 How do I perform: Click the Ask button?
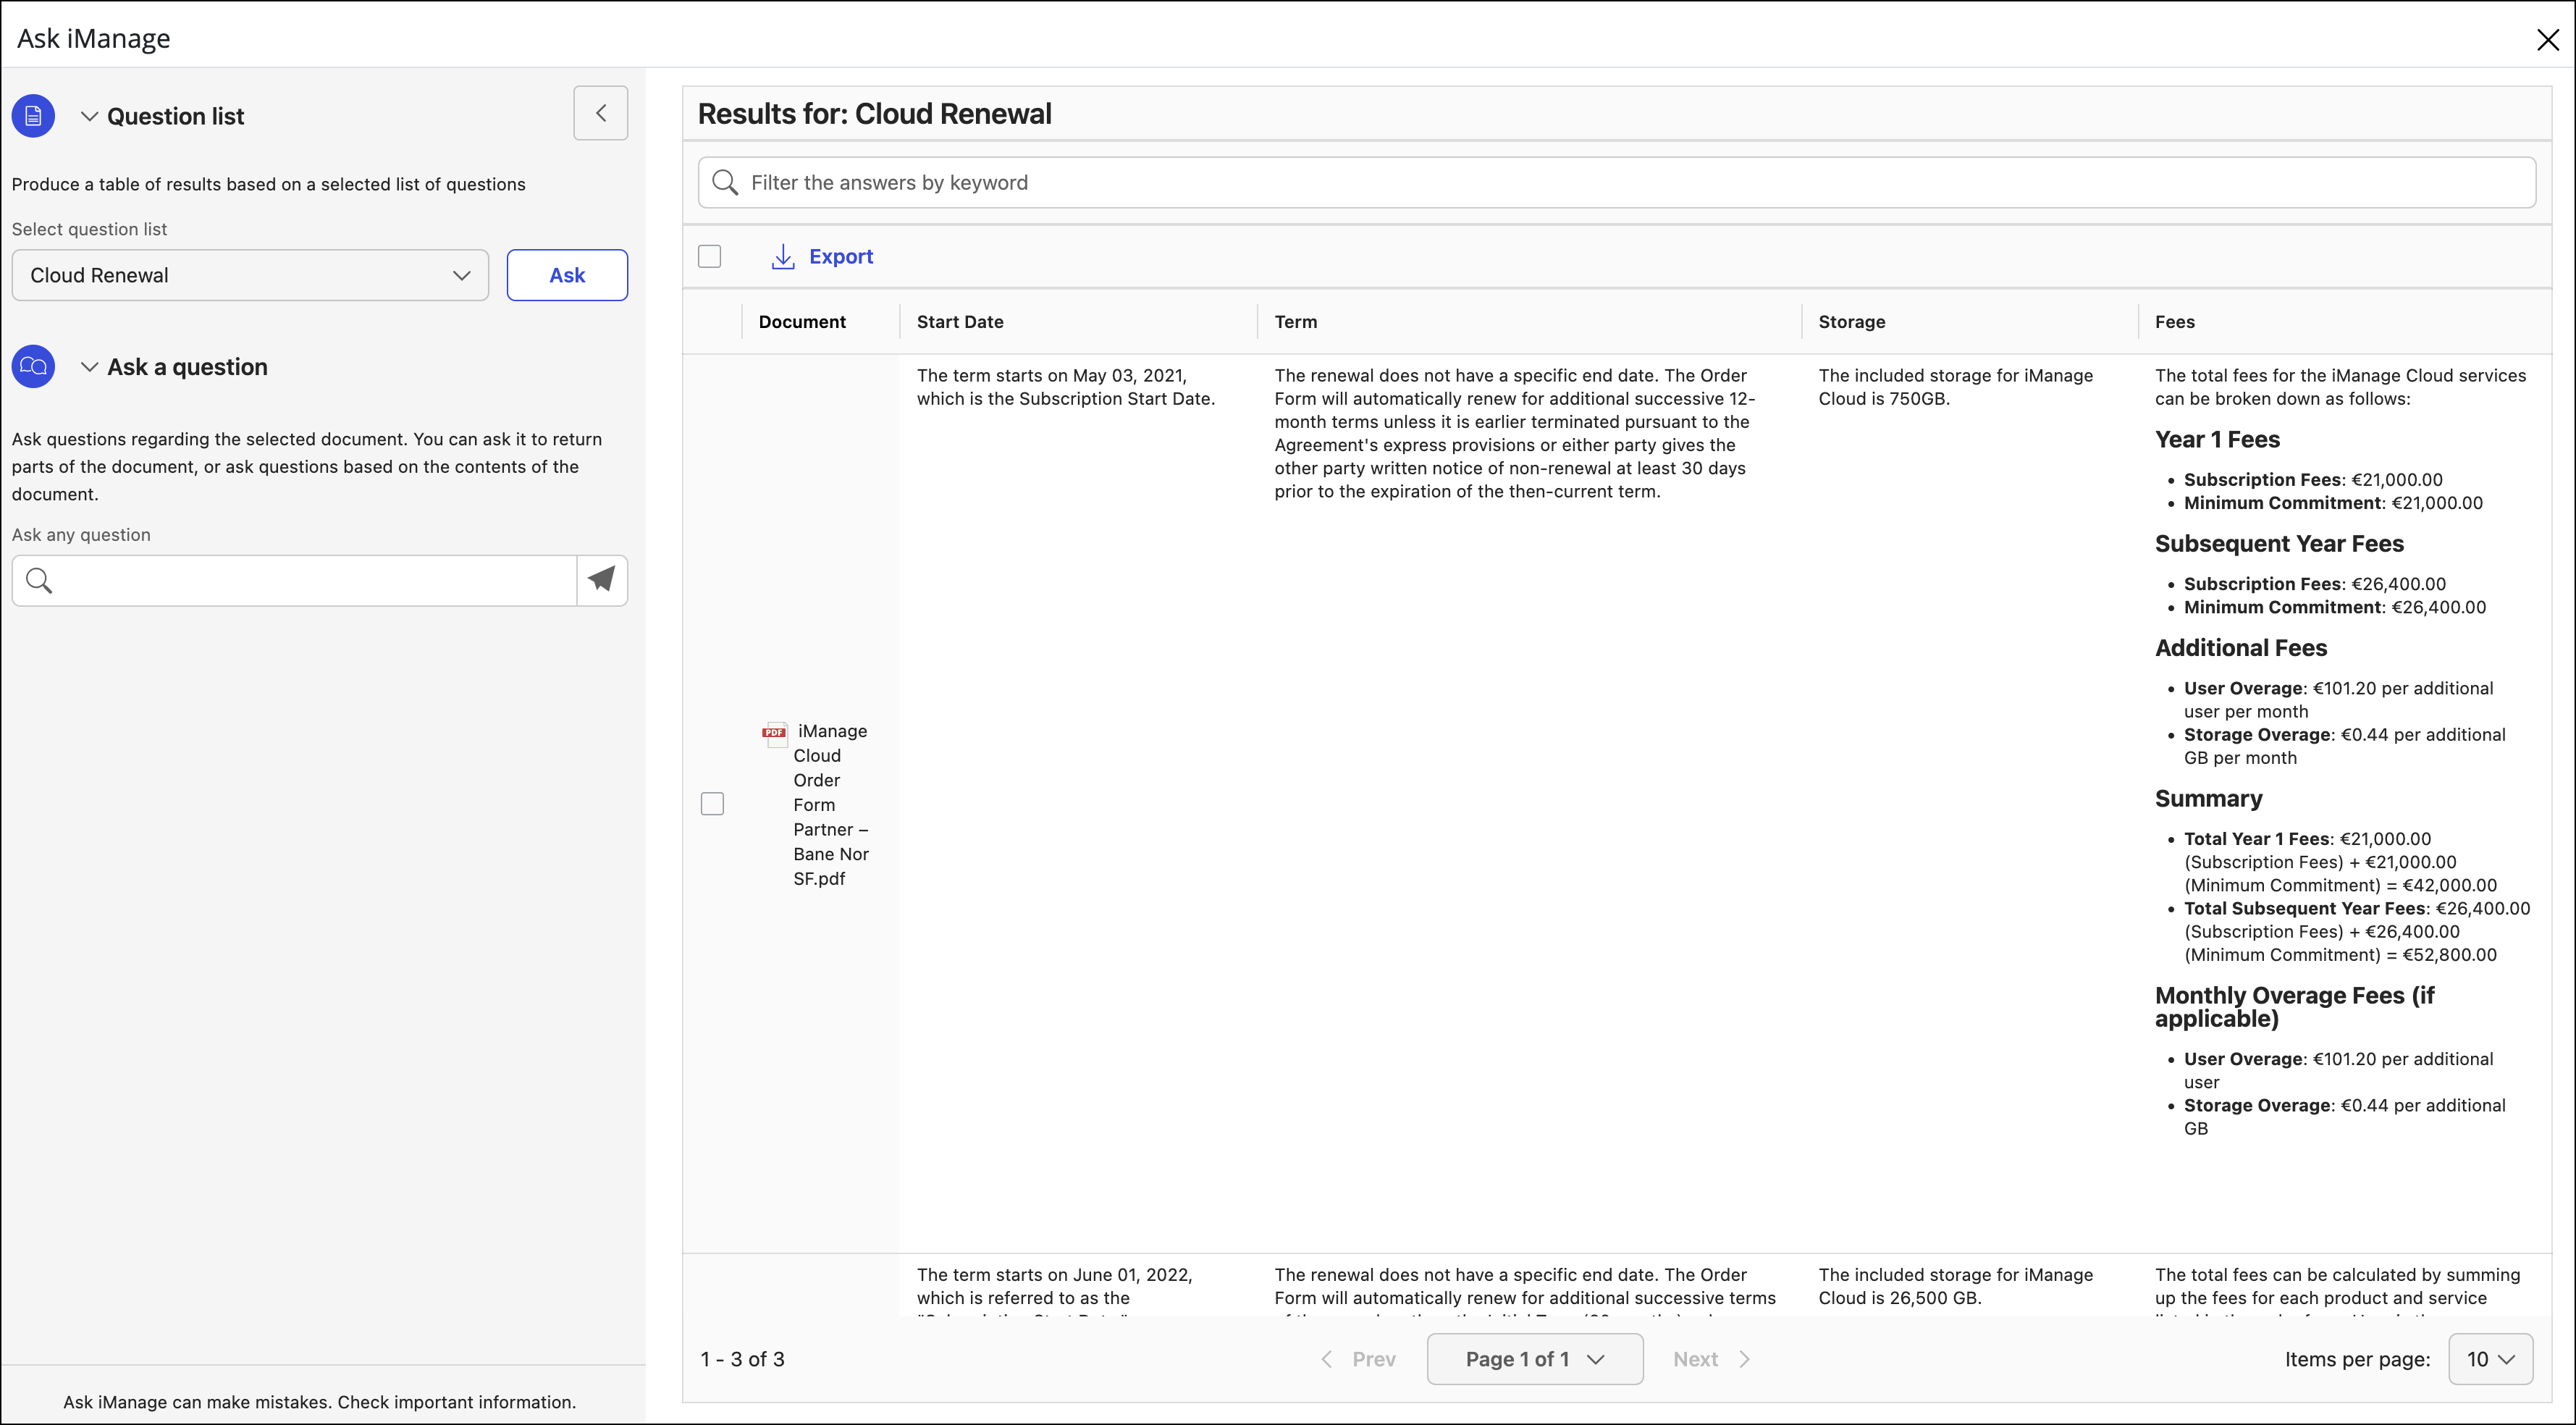click(567, 275)
